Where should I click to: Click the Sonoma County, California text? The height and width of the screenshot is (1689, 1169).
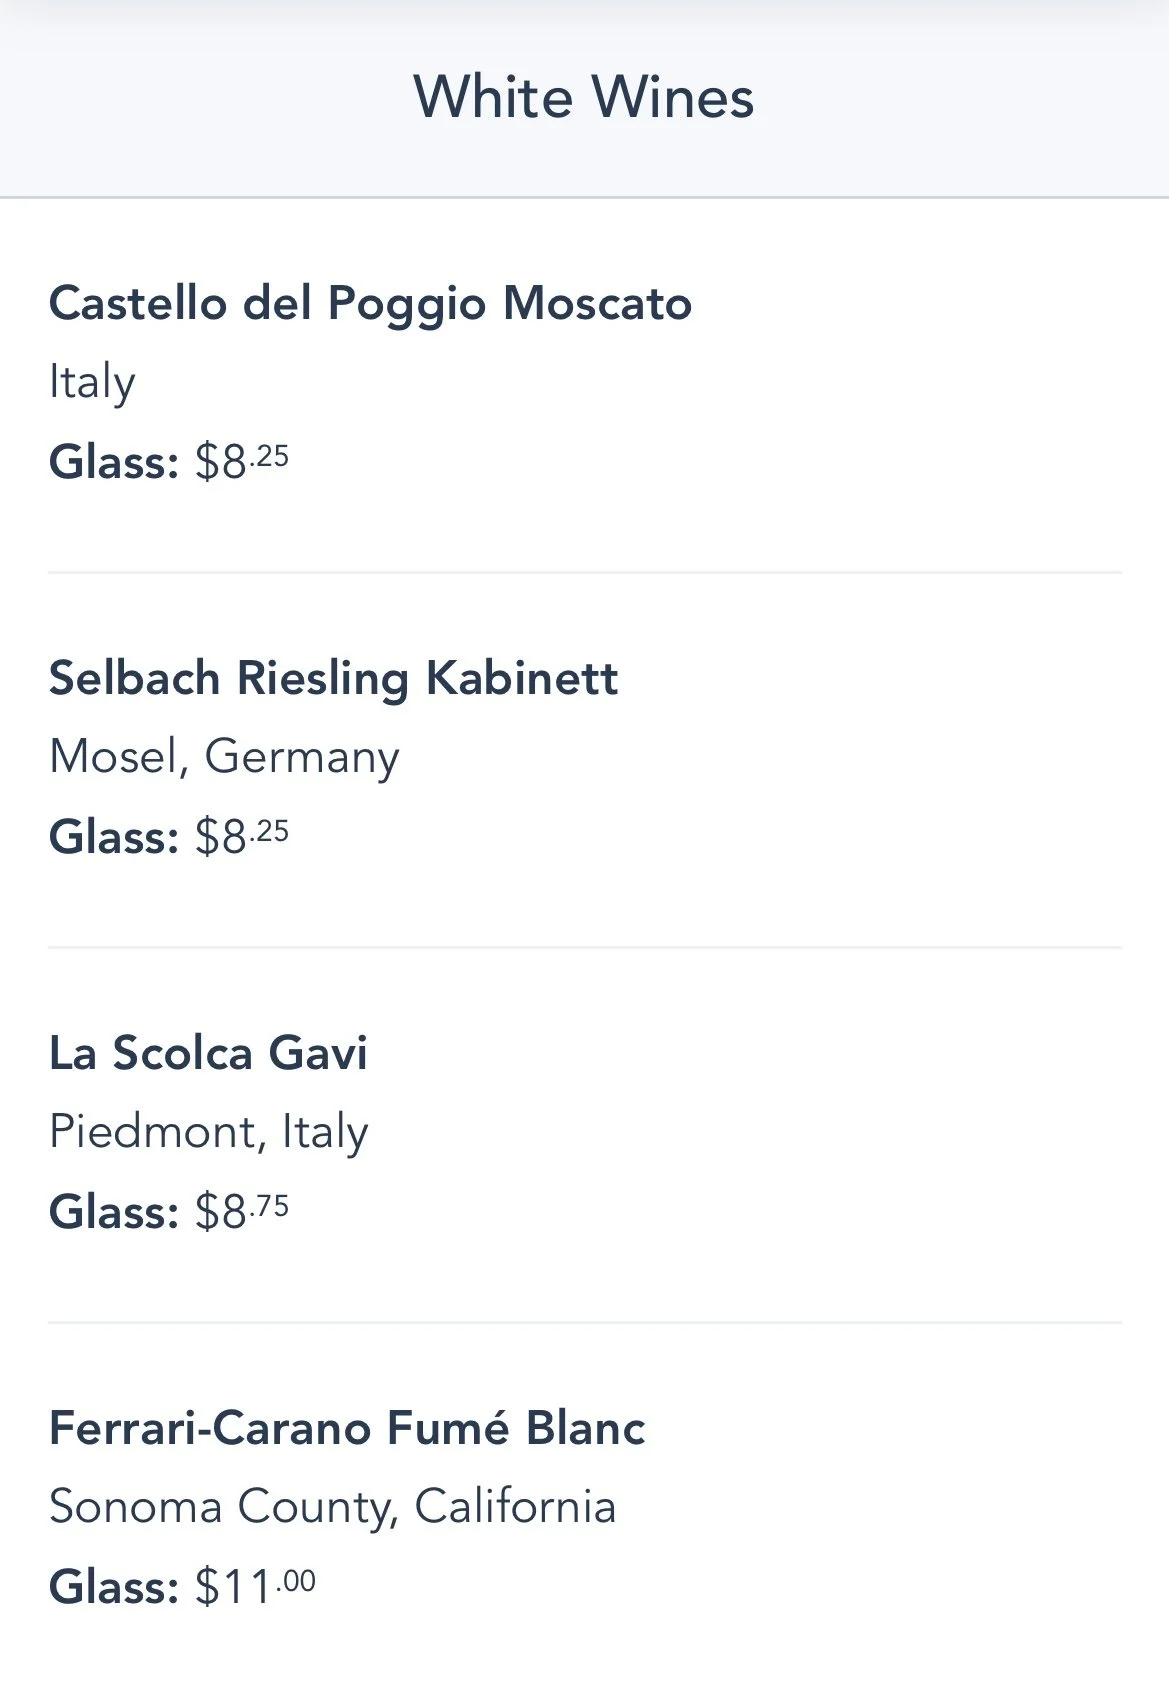(332, 1507)
